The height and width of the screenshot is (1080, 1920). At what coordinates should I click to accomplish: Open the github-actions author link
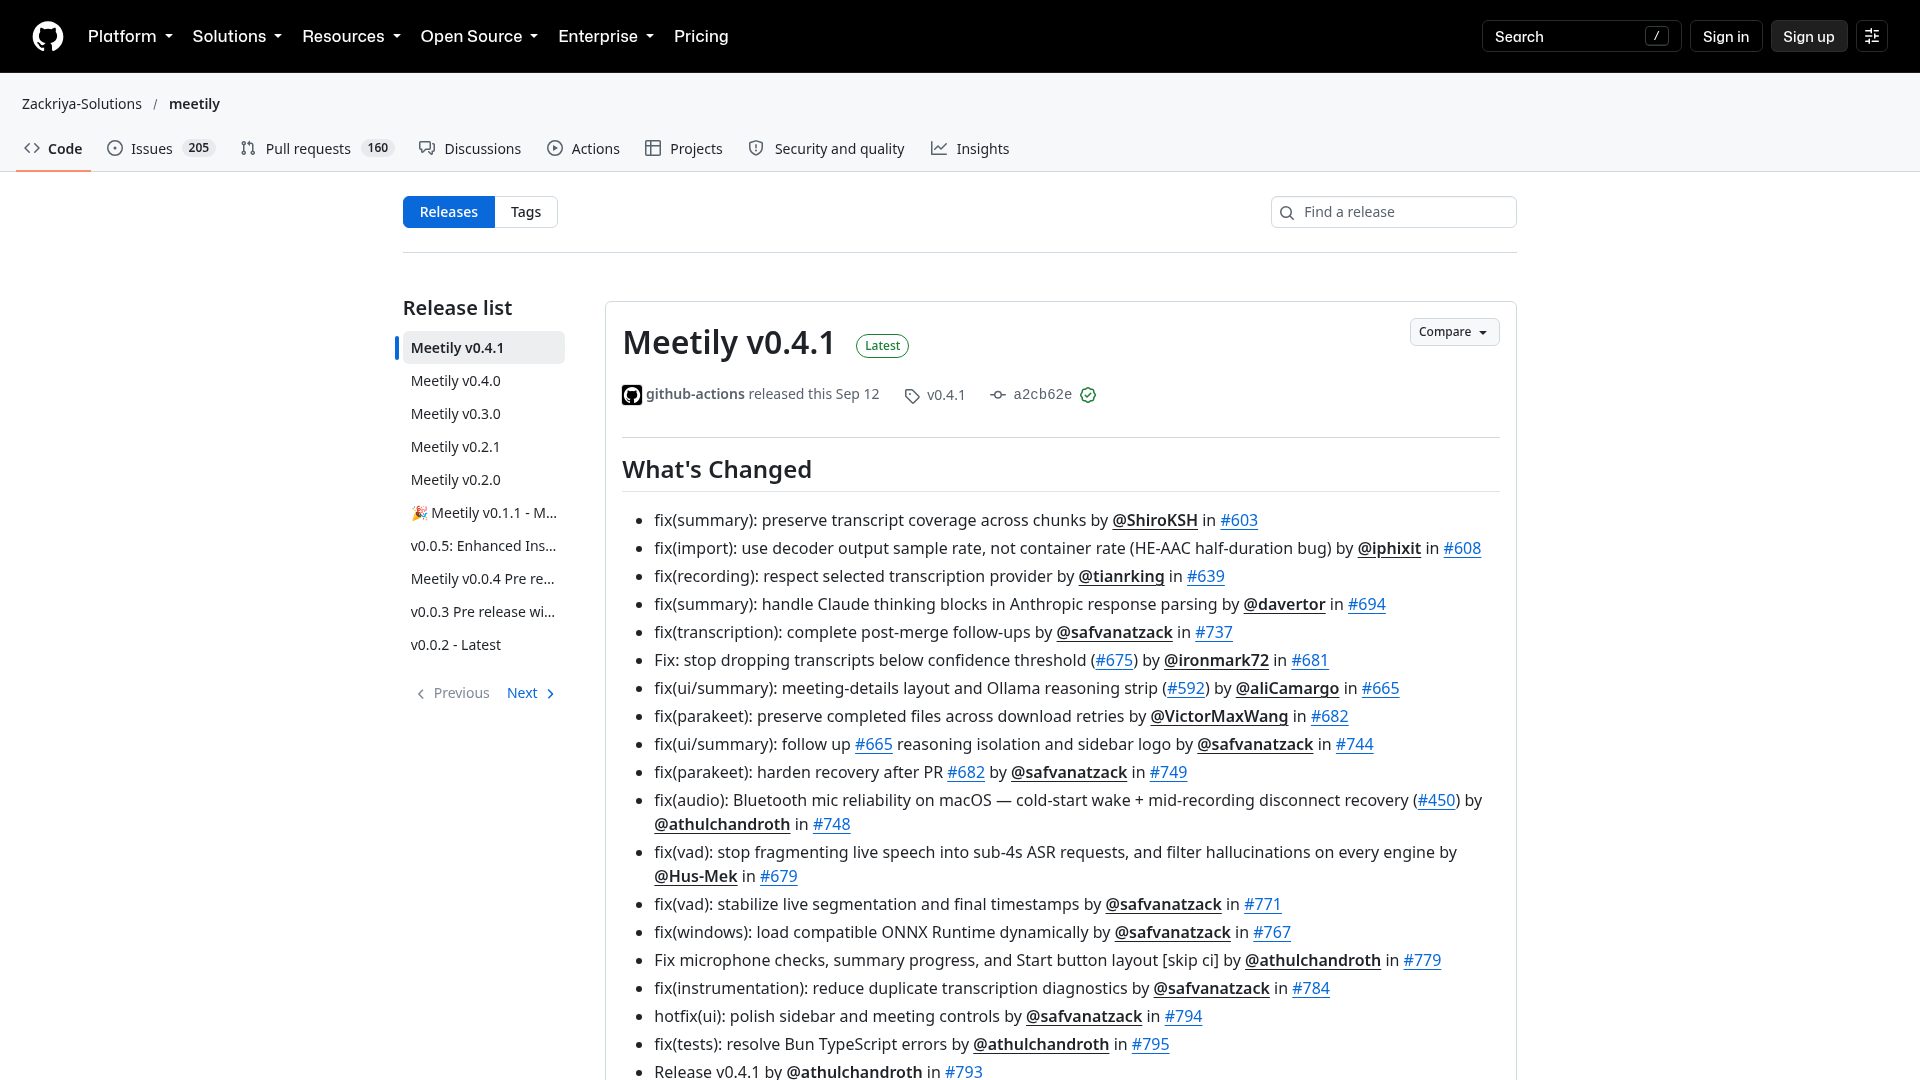[x=695, y=394]
